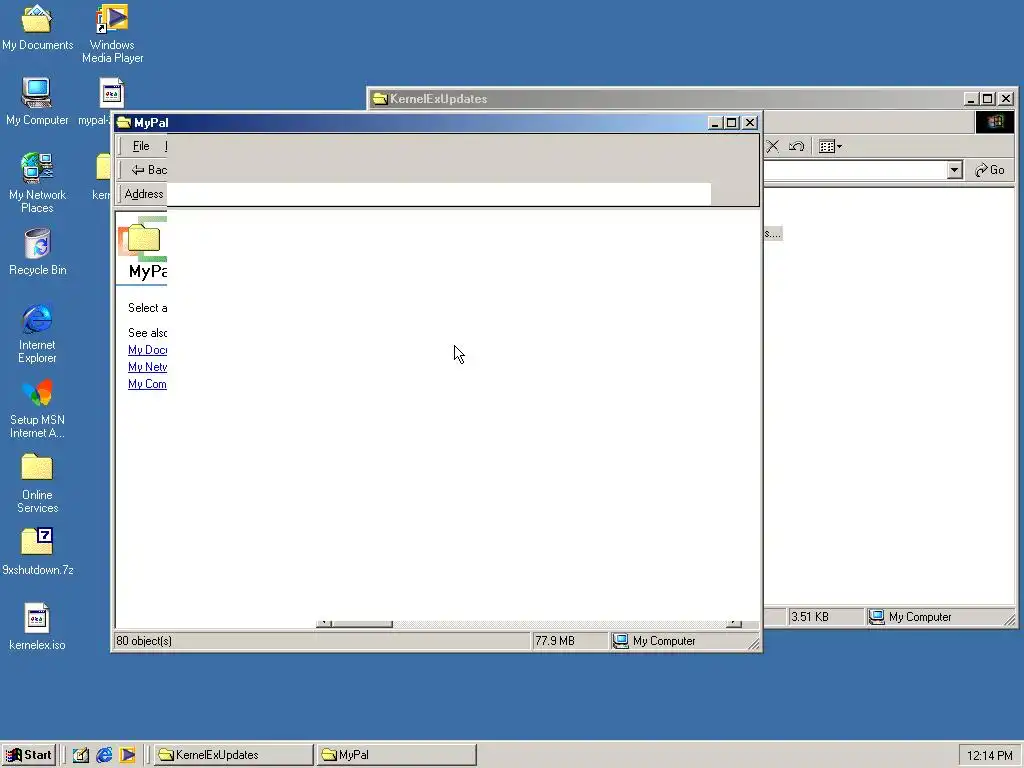Expand the address bar dropdown in KernelExUpdates

(x=954, y=170)
